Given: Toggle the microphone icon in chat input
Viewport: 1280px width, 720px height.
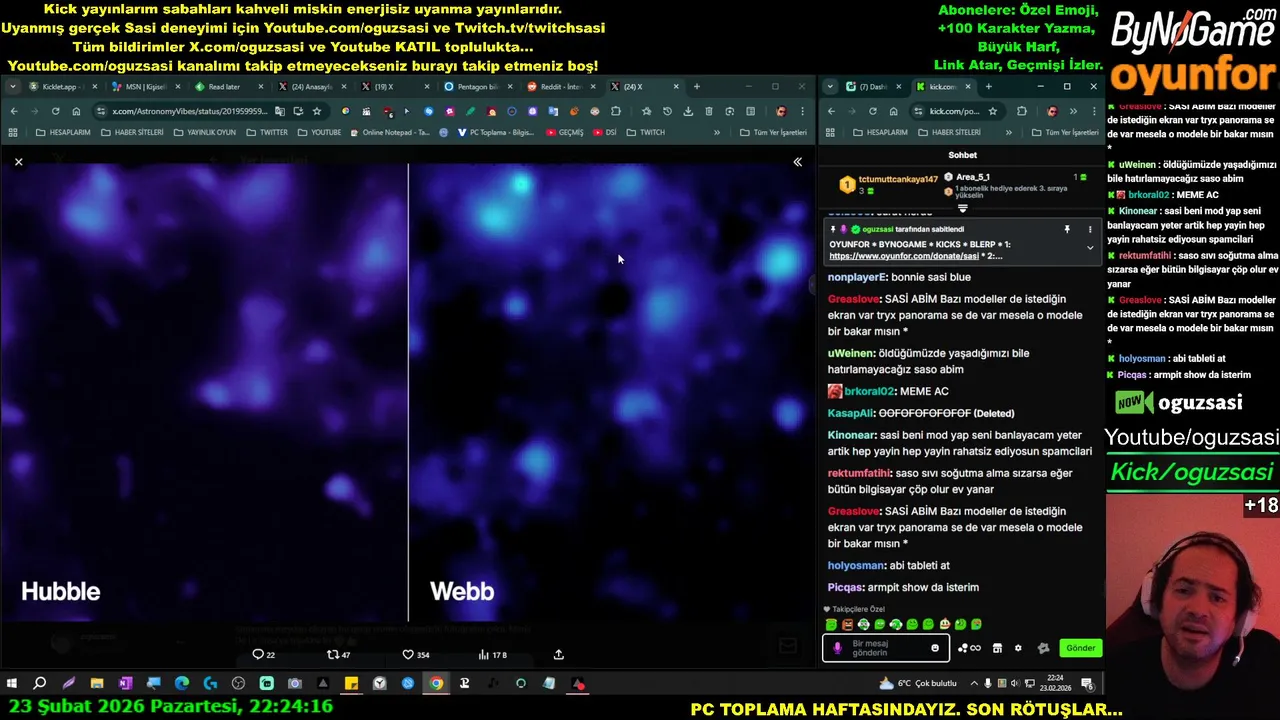Looking at the screenshot, I should (x=837, y=648).
